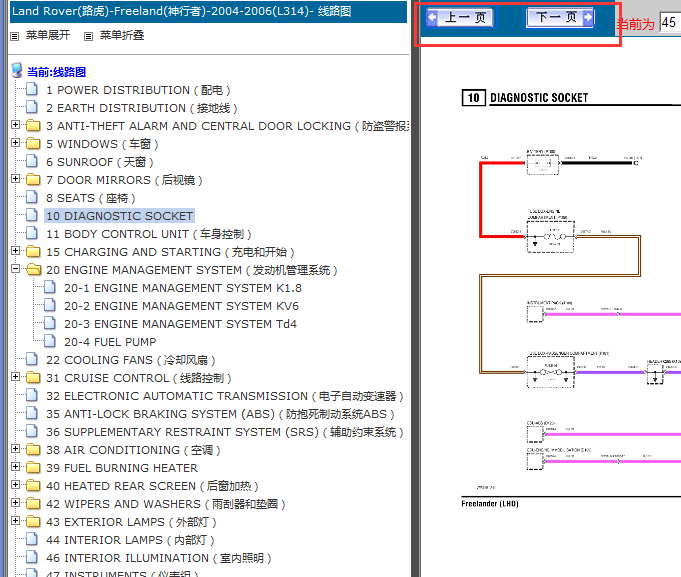Image resolution: width=681 pixels, height=577 pixels.
Task: Click folder icon of 31 CRUISE CONTROL
Action: click(x=33, y=378)
